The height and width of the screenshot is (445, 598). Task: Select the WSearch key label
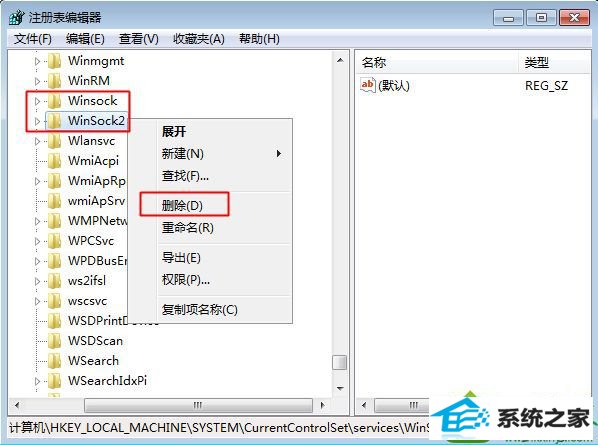[93, 361]
